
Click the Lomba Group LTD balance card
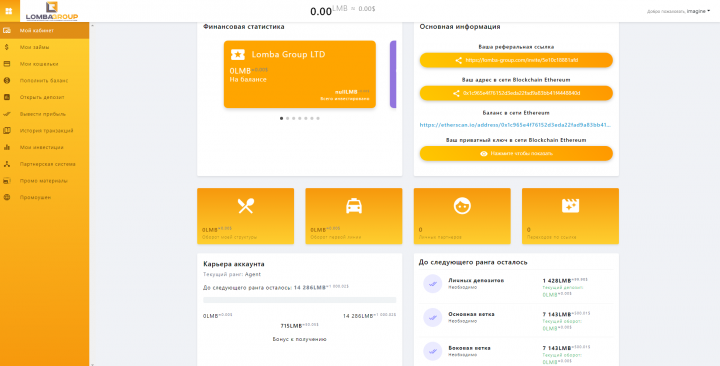(x=300, y=74)
